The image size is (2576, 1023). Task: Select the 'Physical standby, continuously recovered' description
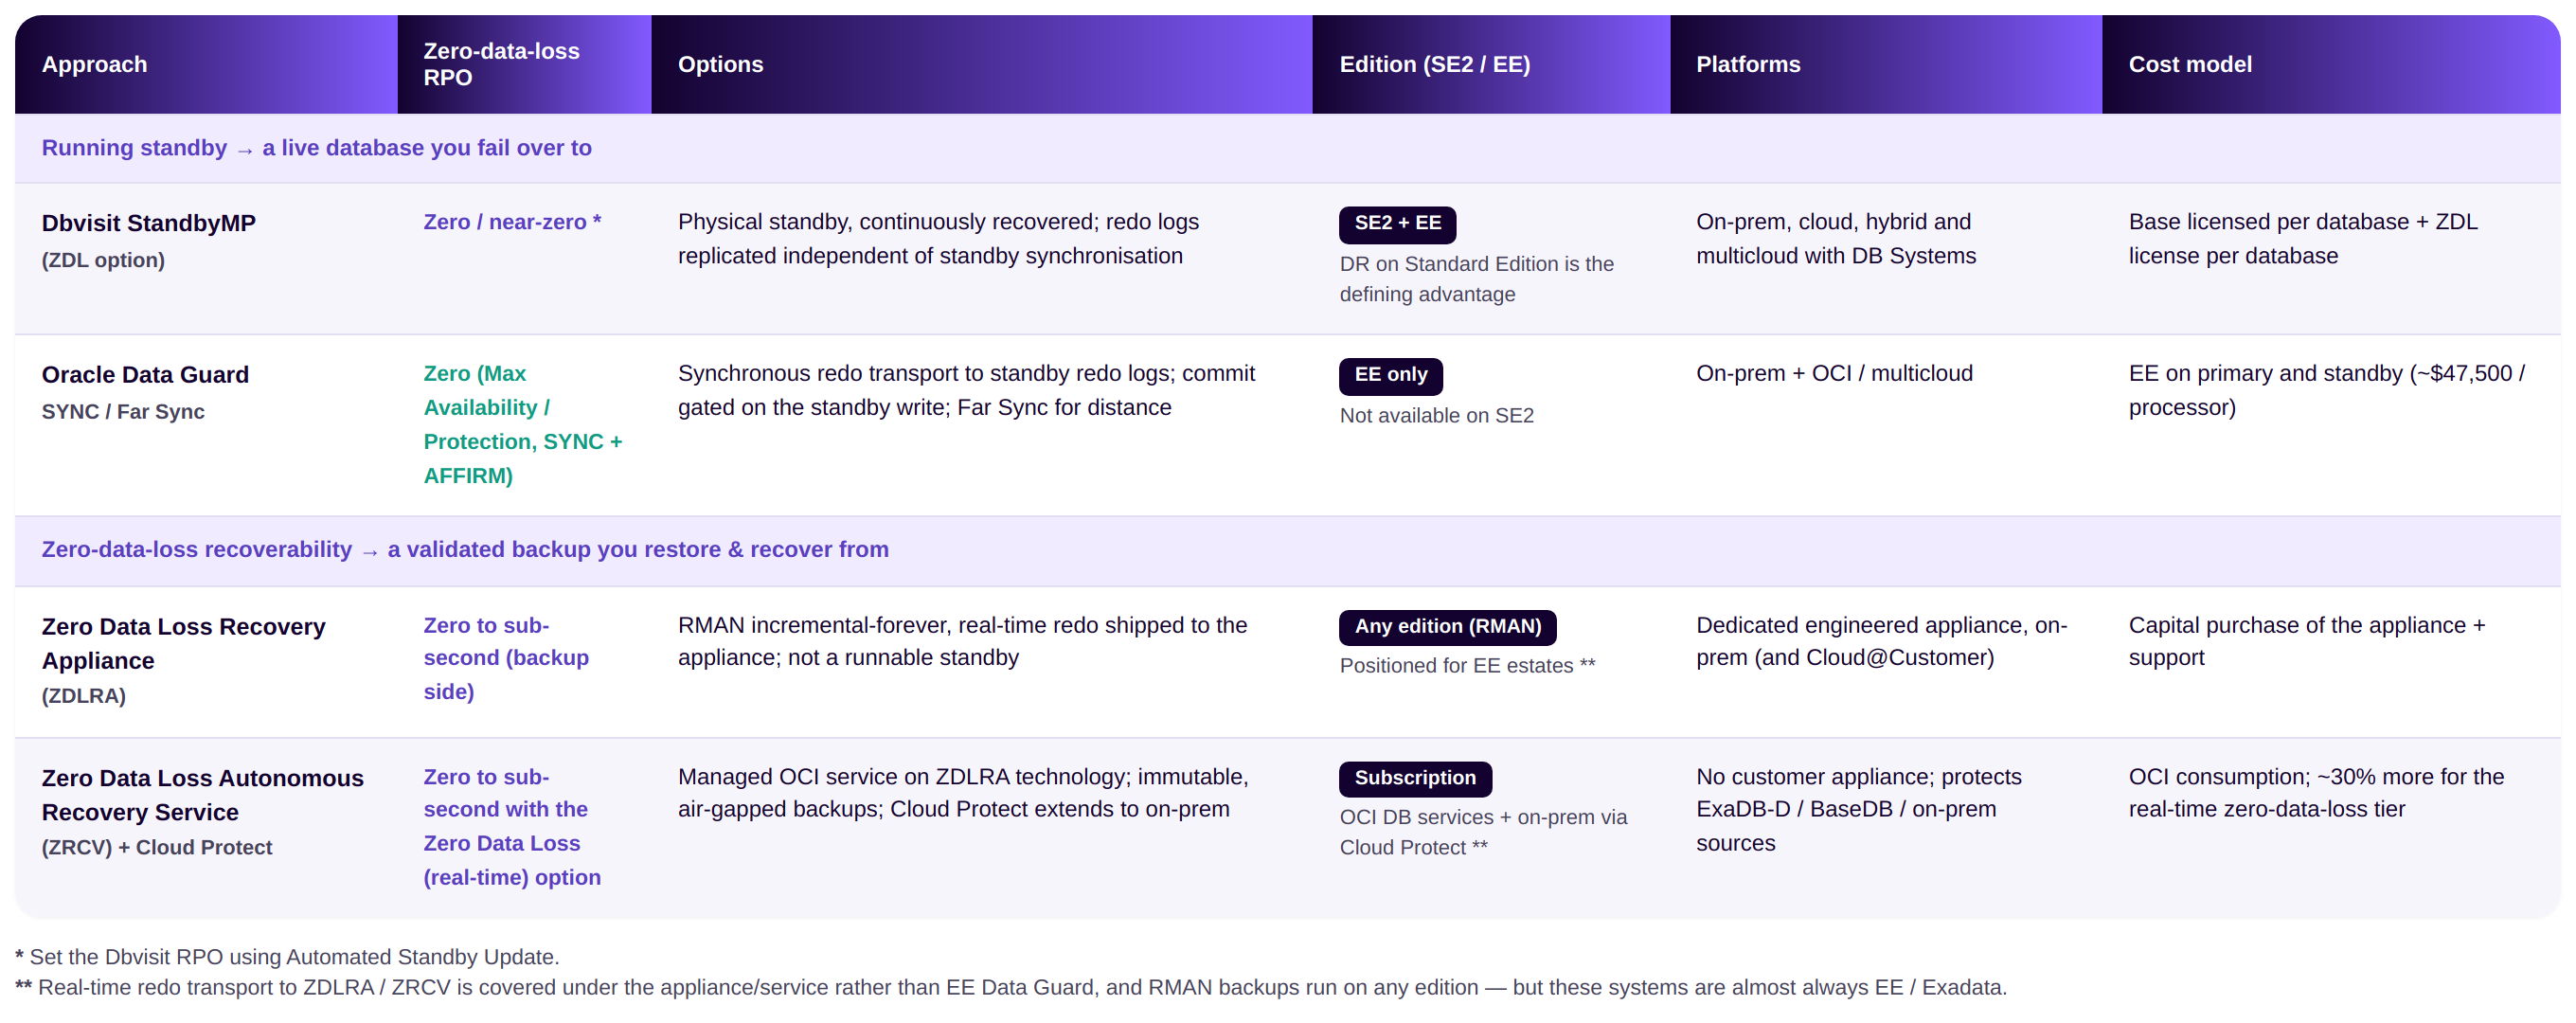pyautogui.click(x=938, y=239)
